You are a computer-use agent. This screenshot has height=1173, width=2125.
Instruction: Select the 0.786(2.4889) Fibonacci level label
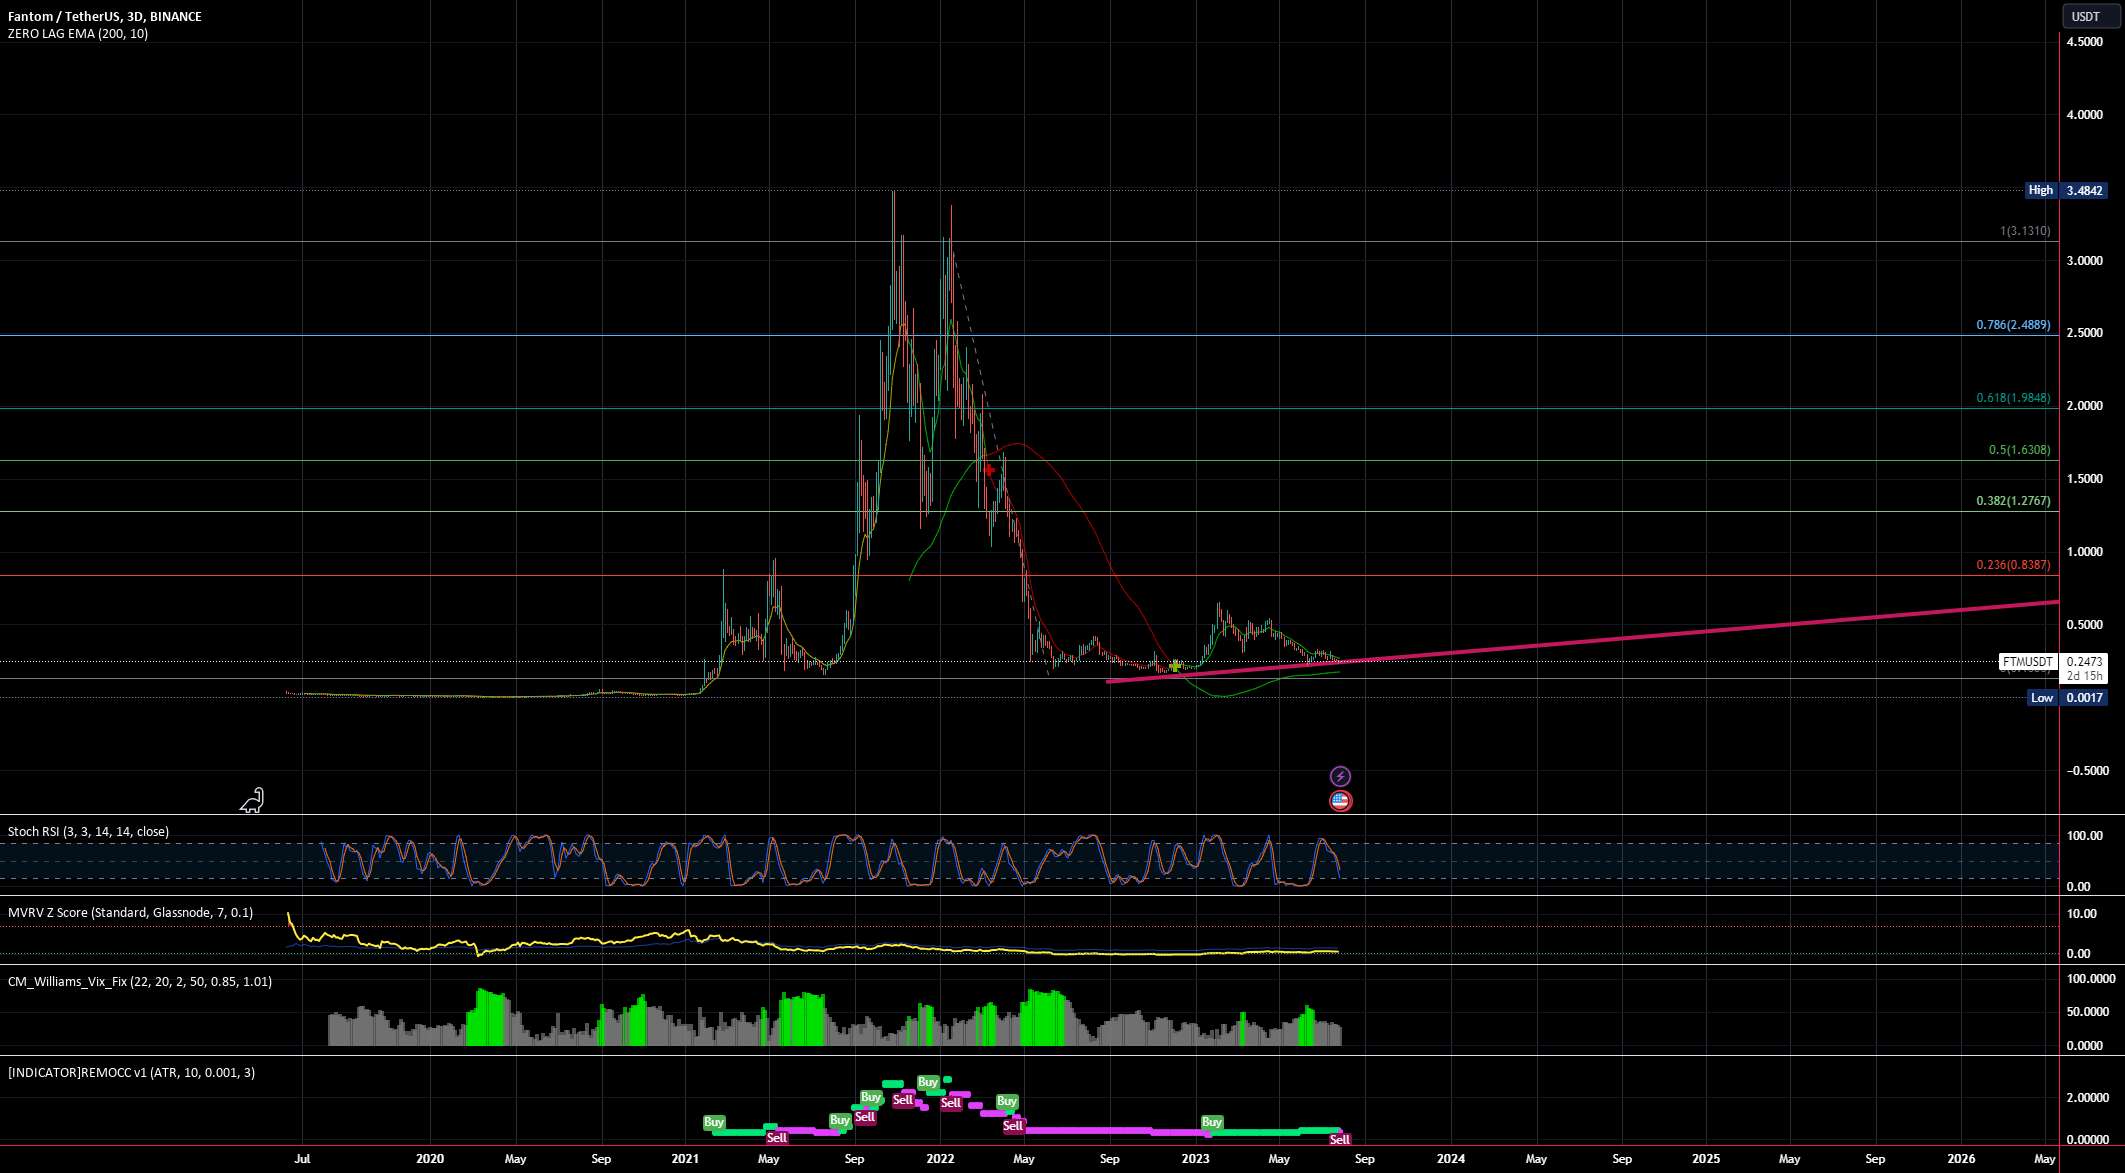[2013, 325]
